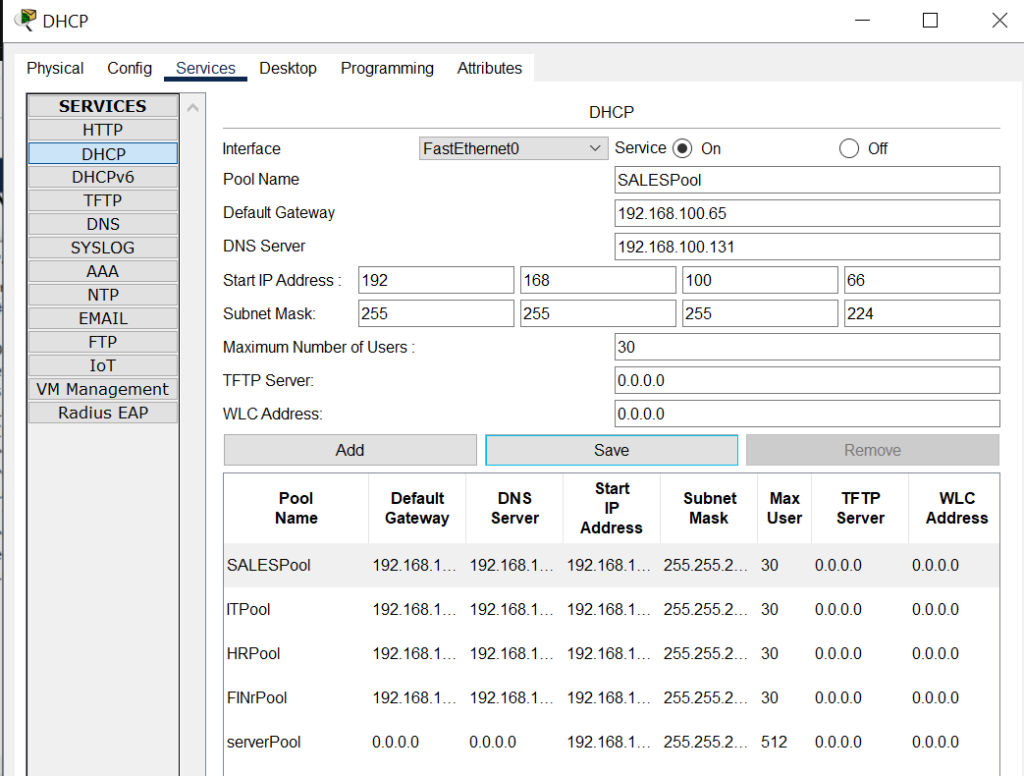Click the Default Gateway column header
This screenshot has width=1024, height=776.
click(x=417, y=508)
